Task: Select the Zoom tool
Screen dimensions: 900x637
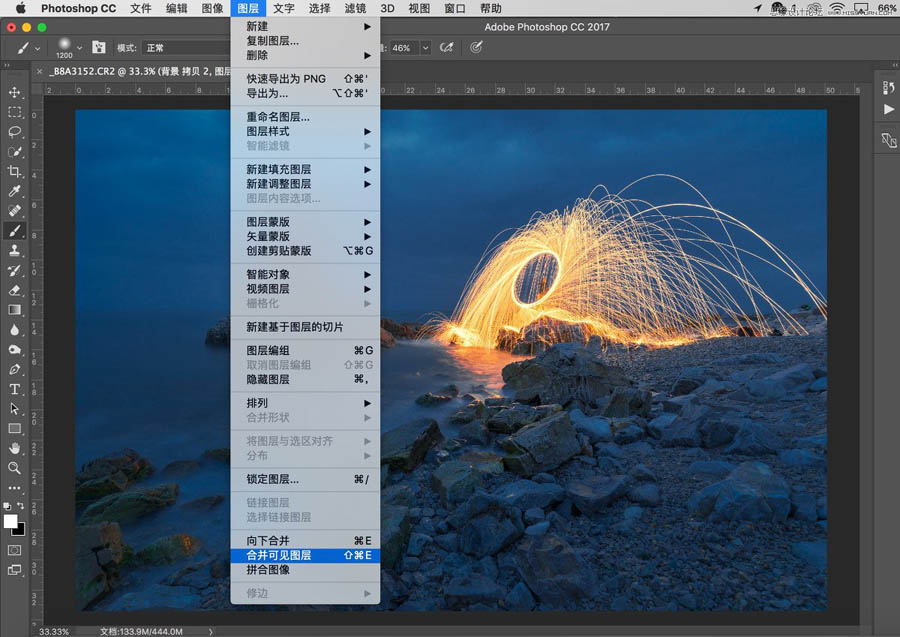Action: coord(15,469)
